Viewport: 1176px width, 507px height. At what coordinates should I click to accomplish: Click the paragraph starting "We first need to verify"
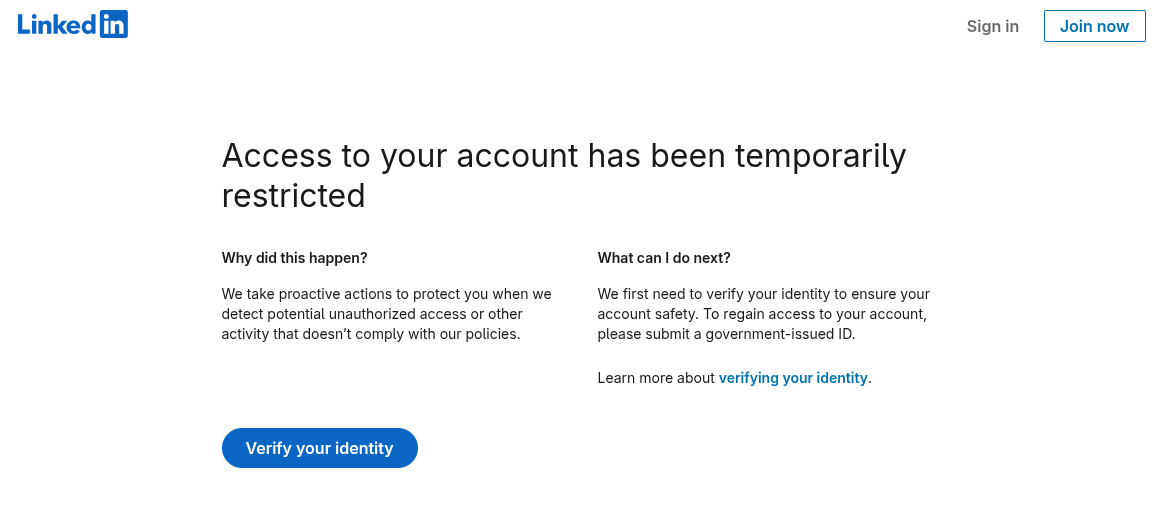tap(764, 314)
